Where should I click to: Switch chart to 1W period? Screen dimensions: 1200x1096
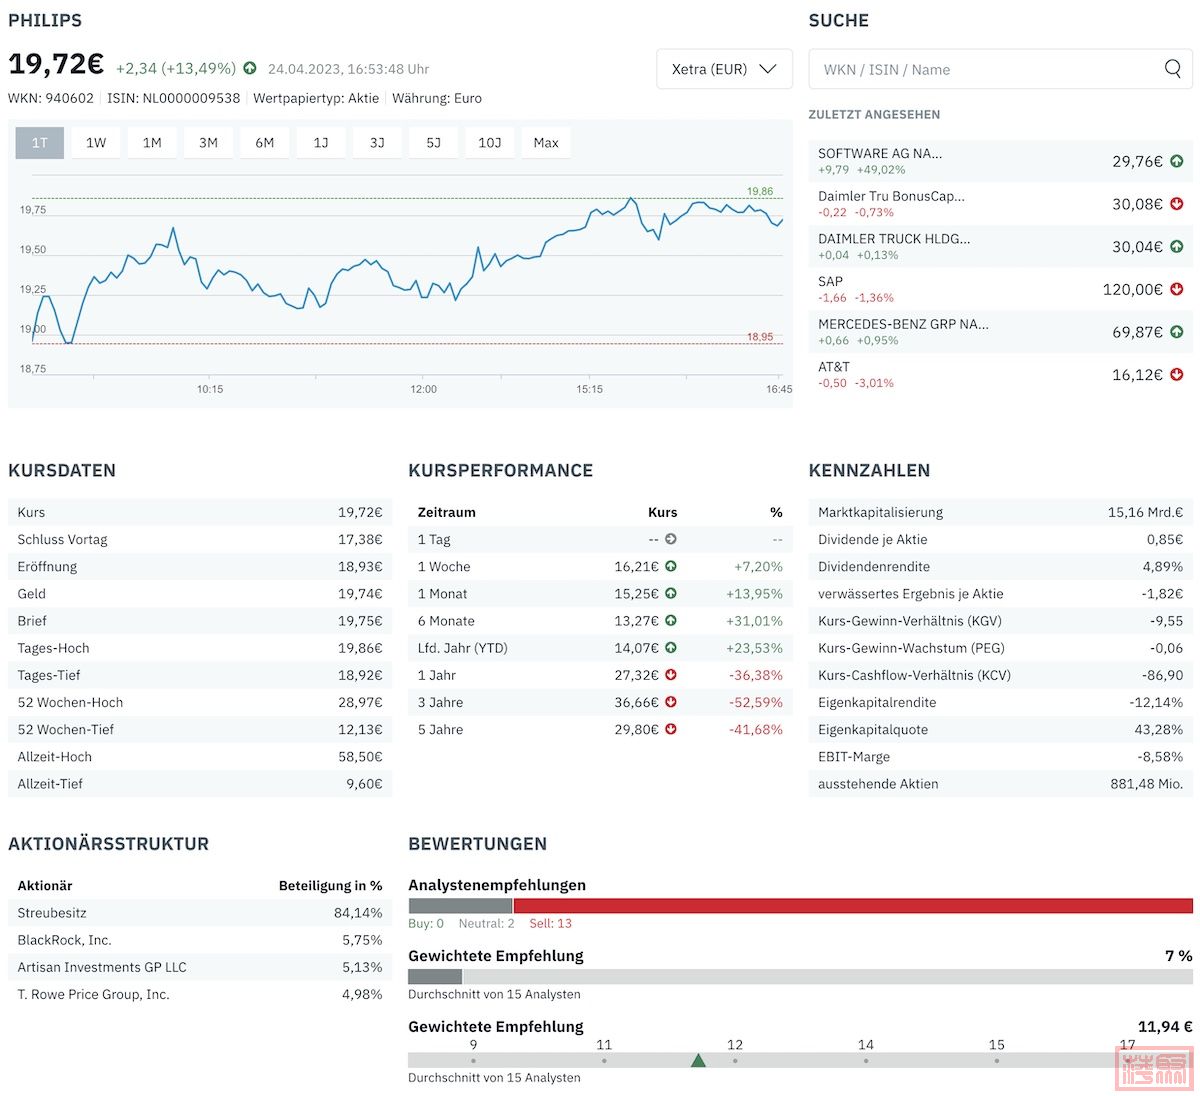point(96,143)
